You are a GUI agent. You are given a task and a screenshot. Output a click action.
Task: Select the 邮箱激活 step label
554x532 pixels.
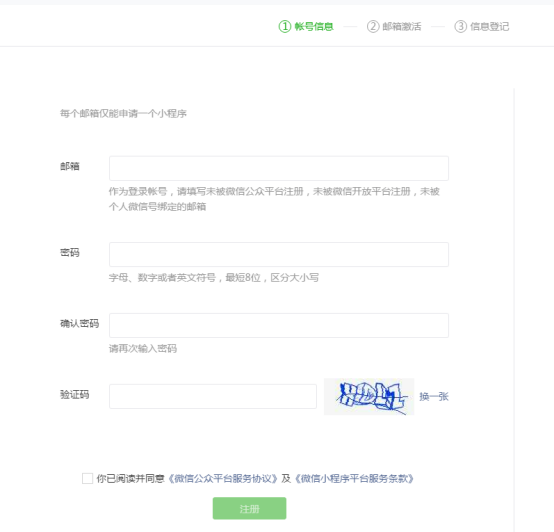click(x=402, y=26)
